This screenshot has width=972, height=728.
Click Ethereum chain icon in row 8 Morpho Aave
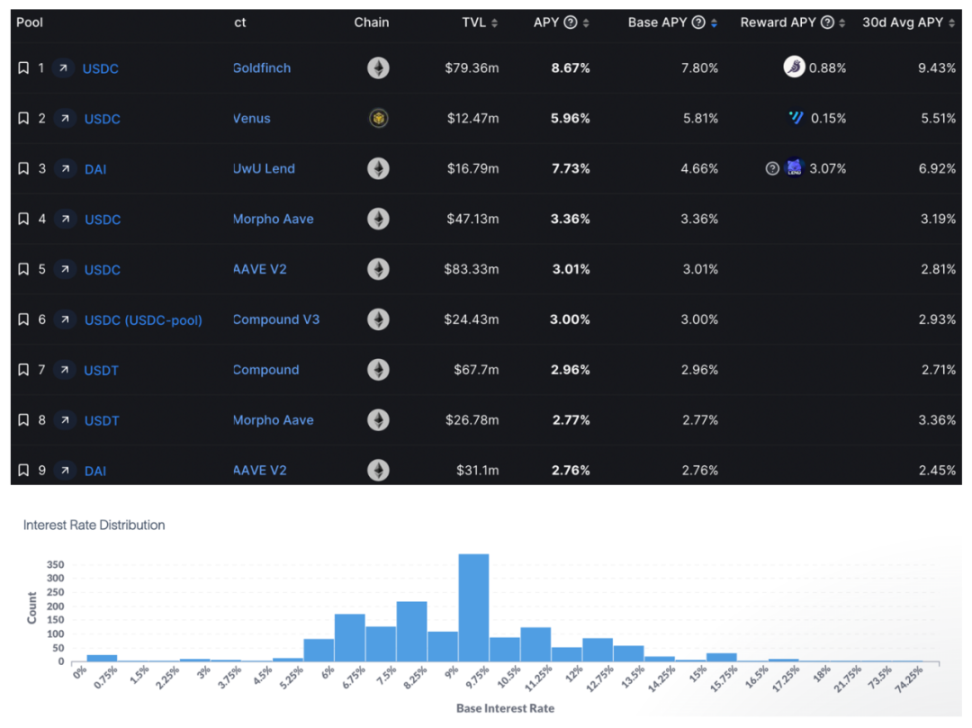[378, 420]
